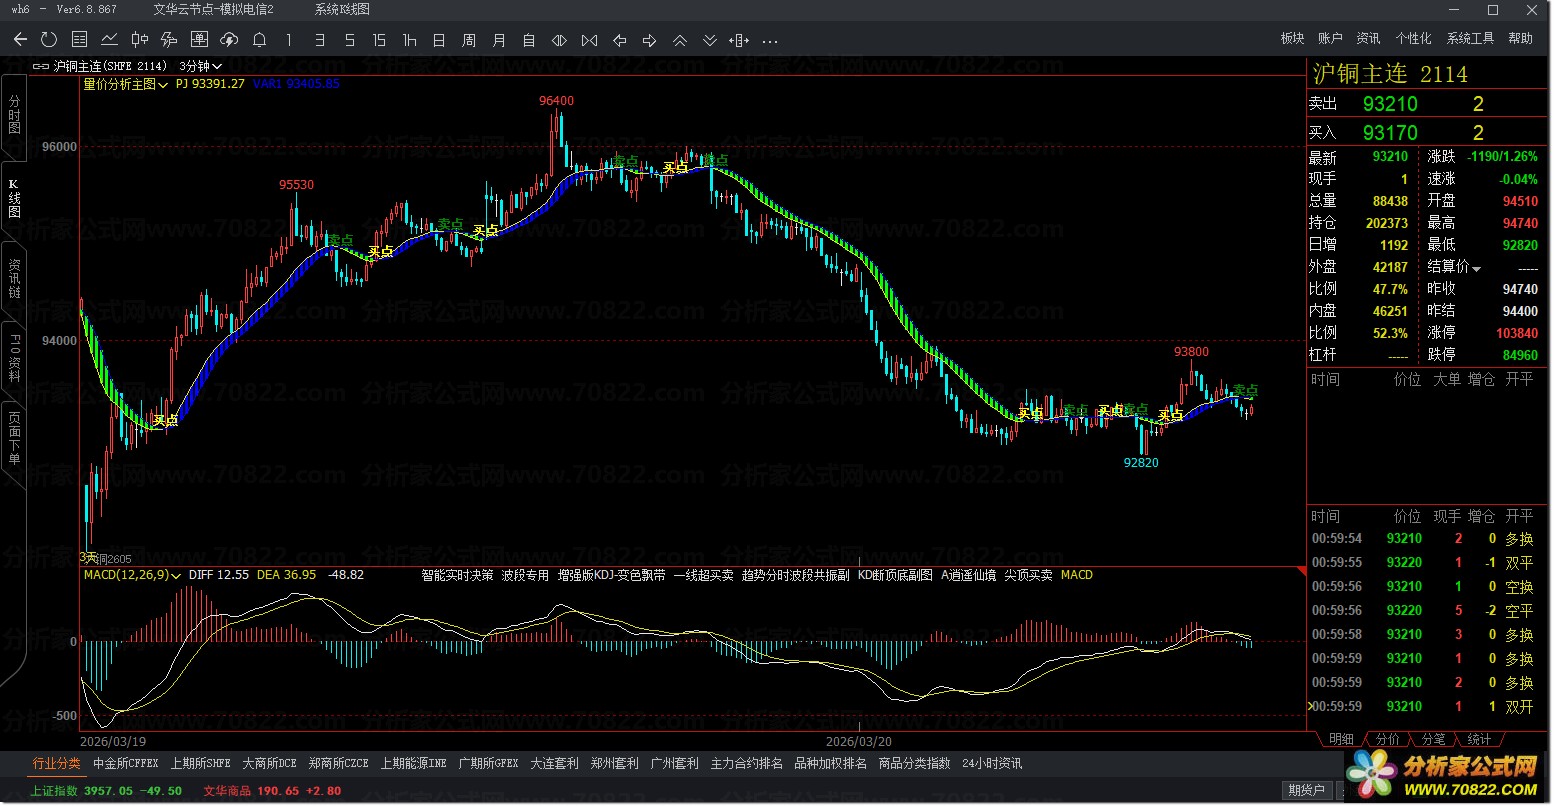Click the 结算价 dropdown arrow

click(x=1476, y=268)
